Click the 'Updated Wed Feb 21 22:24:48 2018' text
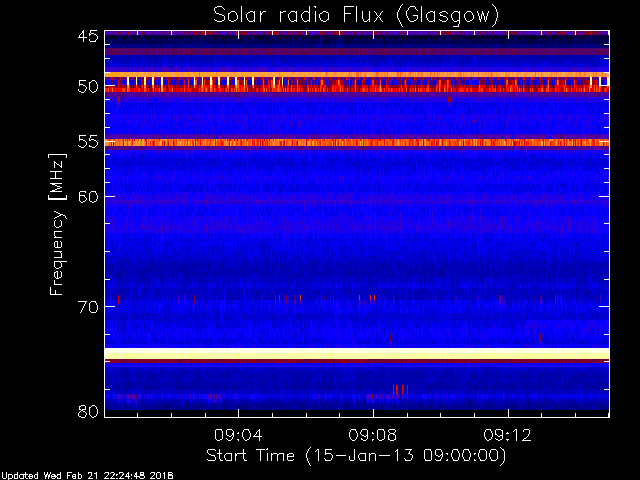Screen dimensions: 640x480 (x=87, y=476)
